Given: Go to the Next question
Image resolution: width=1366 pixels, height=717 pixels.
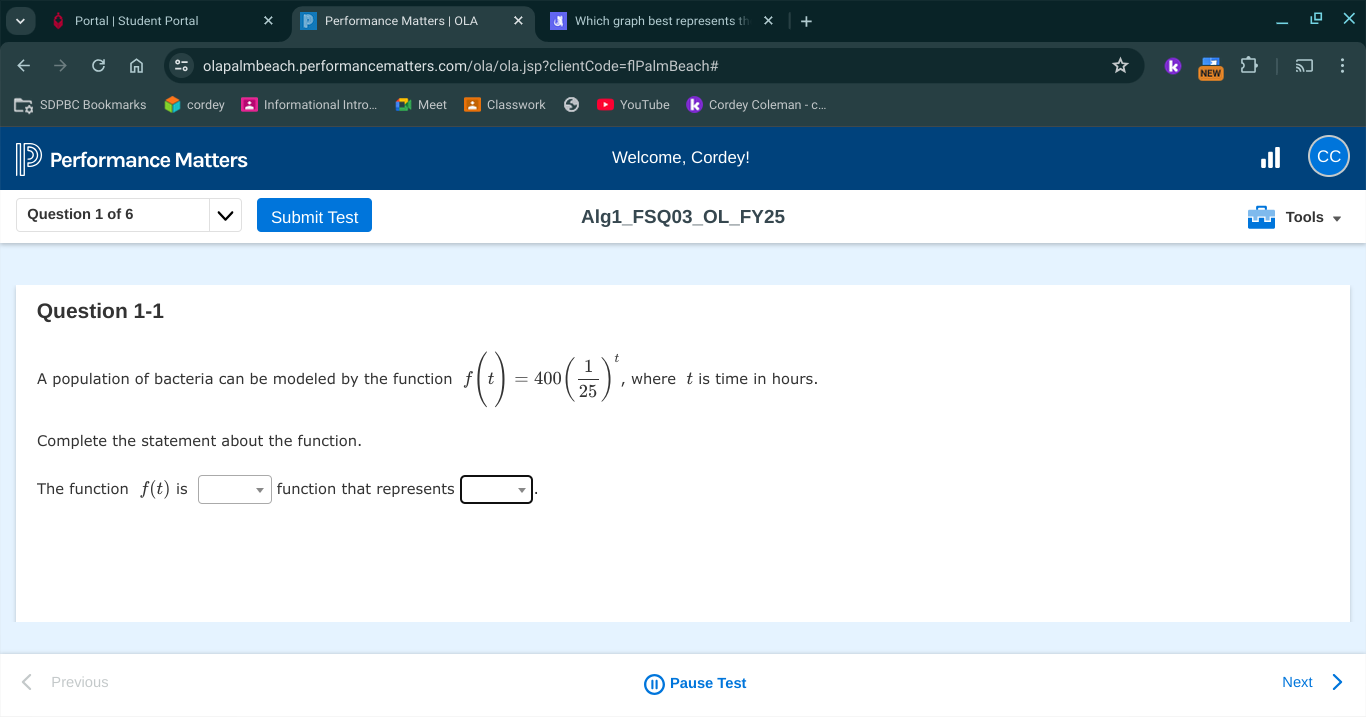Looking at the screenshot, I should coord(1313,682).
